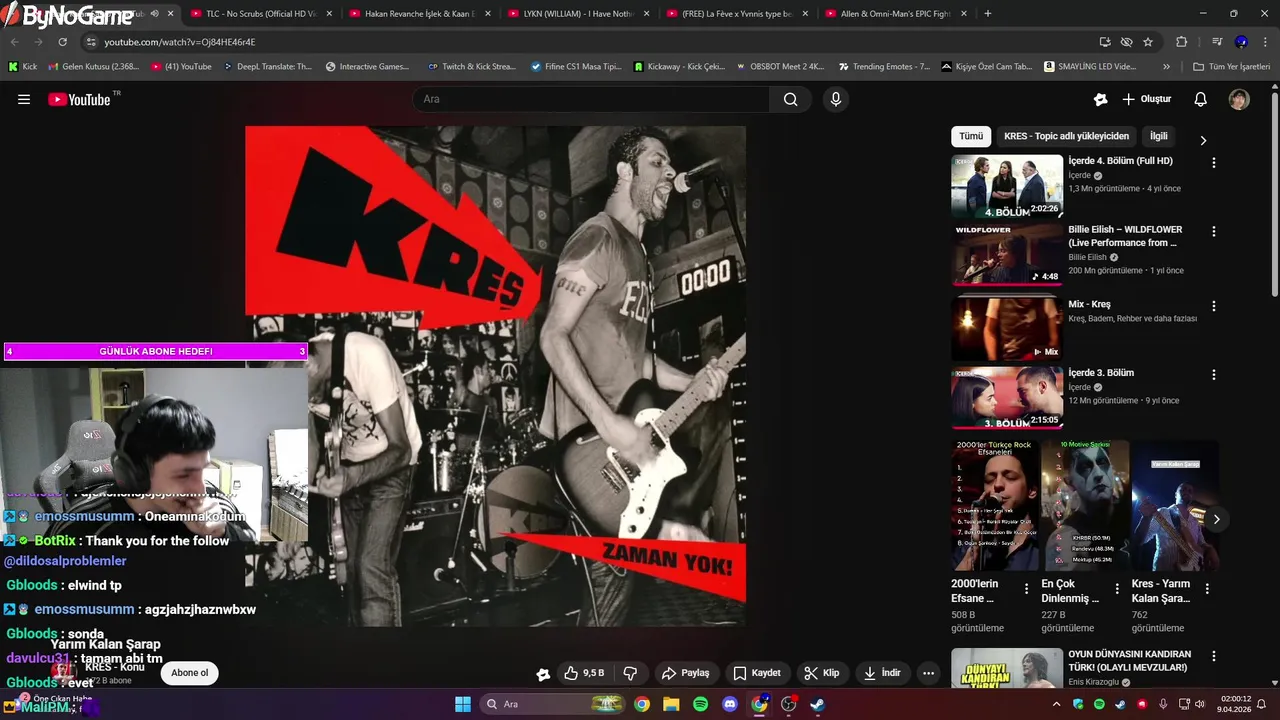Toggle the eye-slash icon in address bar
The height and width of the screenshot is (720, 1280).
click(x=1126, y=42)
